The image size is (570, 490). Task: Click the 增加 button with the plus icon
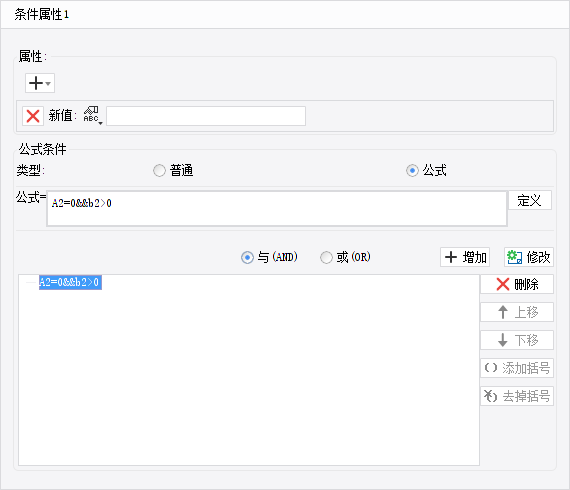465,257
